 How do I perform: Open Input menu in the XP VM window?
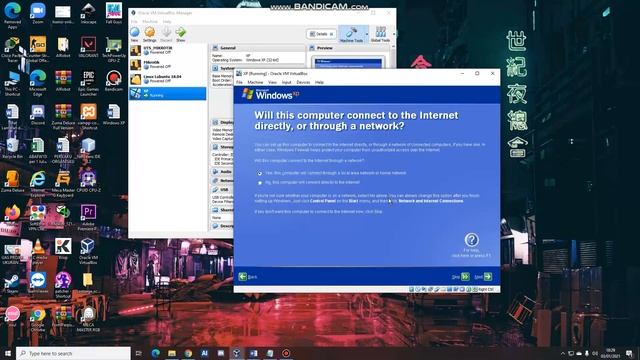point(287,82)
